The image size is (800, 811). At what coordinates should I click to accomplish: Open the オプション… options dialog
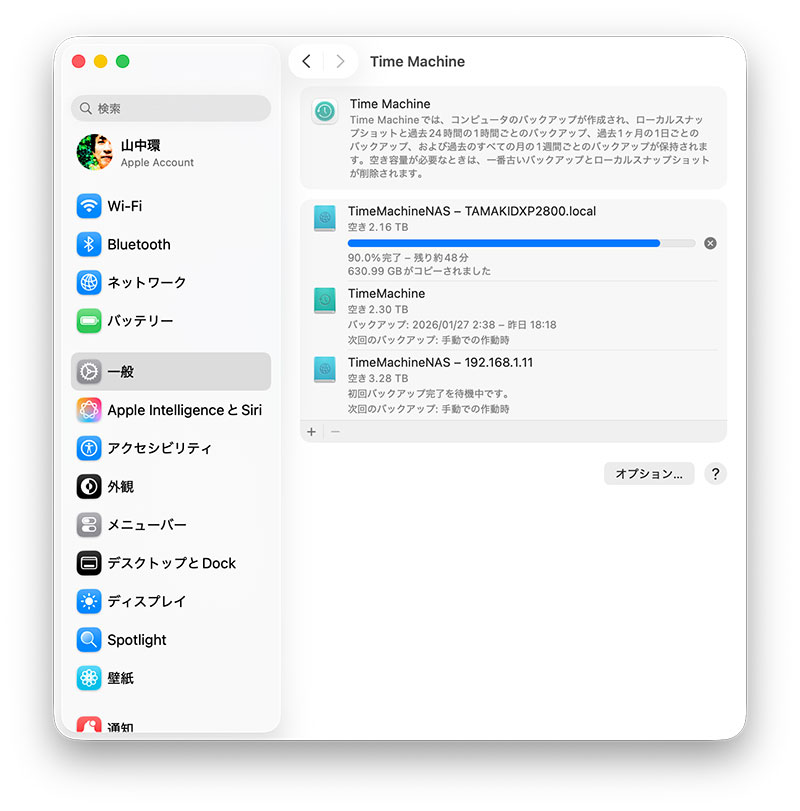[648, 474]
